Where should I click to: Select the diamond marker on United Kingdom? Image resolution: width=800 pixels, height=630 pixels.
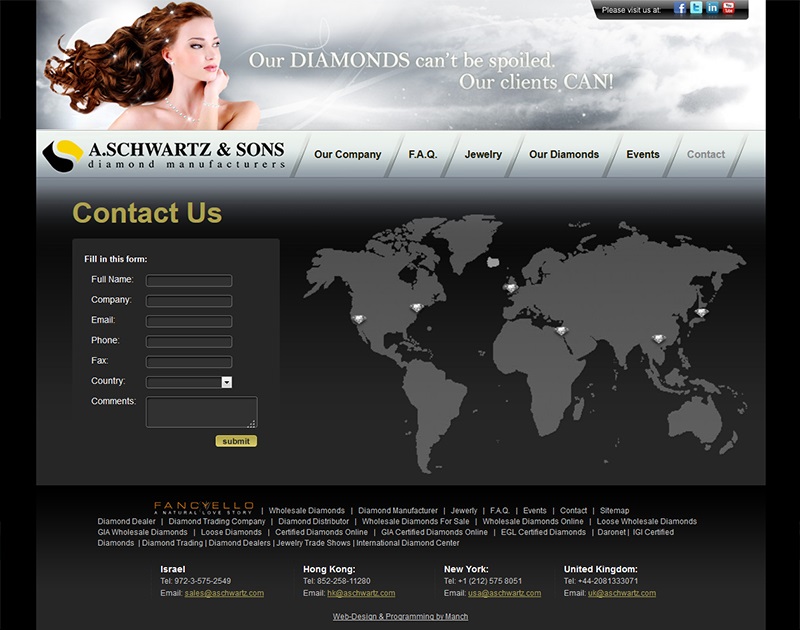click(511, 288)
